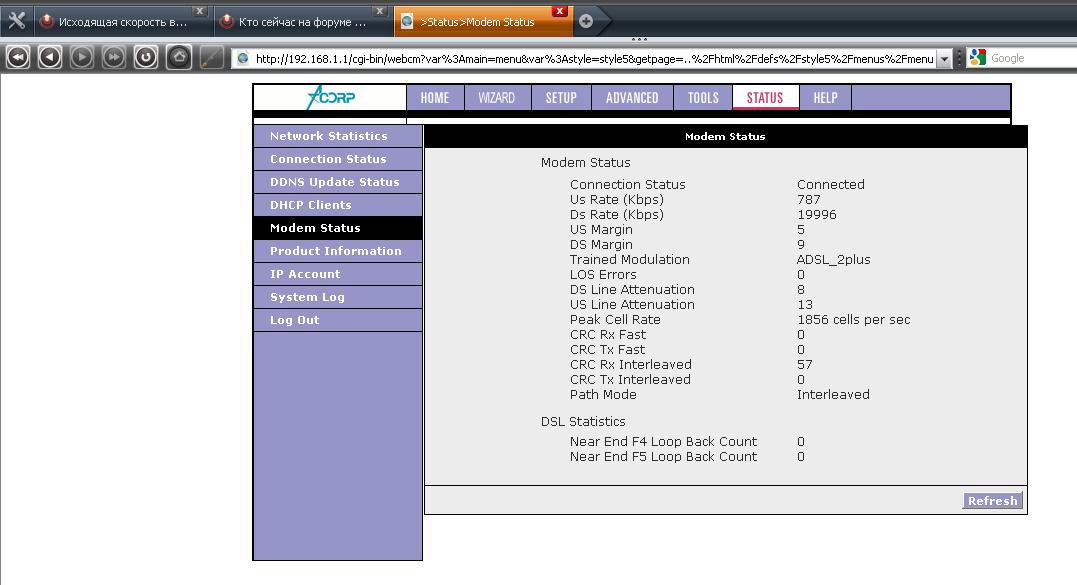This screenshot has width=1077, height=585.
Task: Close the 'Кто сейчас на форуме' tab
Action: click(379, 11)
